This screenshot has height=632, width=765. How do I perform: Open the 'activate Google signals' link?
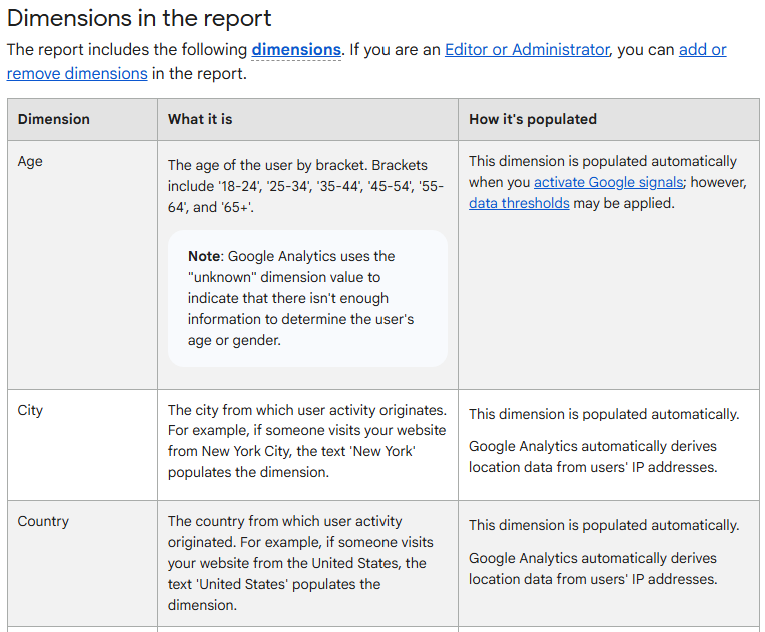pyautogui.click(x=608, y=182)
